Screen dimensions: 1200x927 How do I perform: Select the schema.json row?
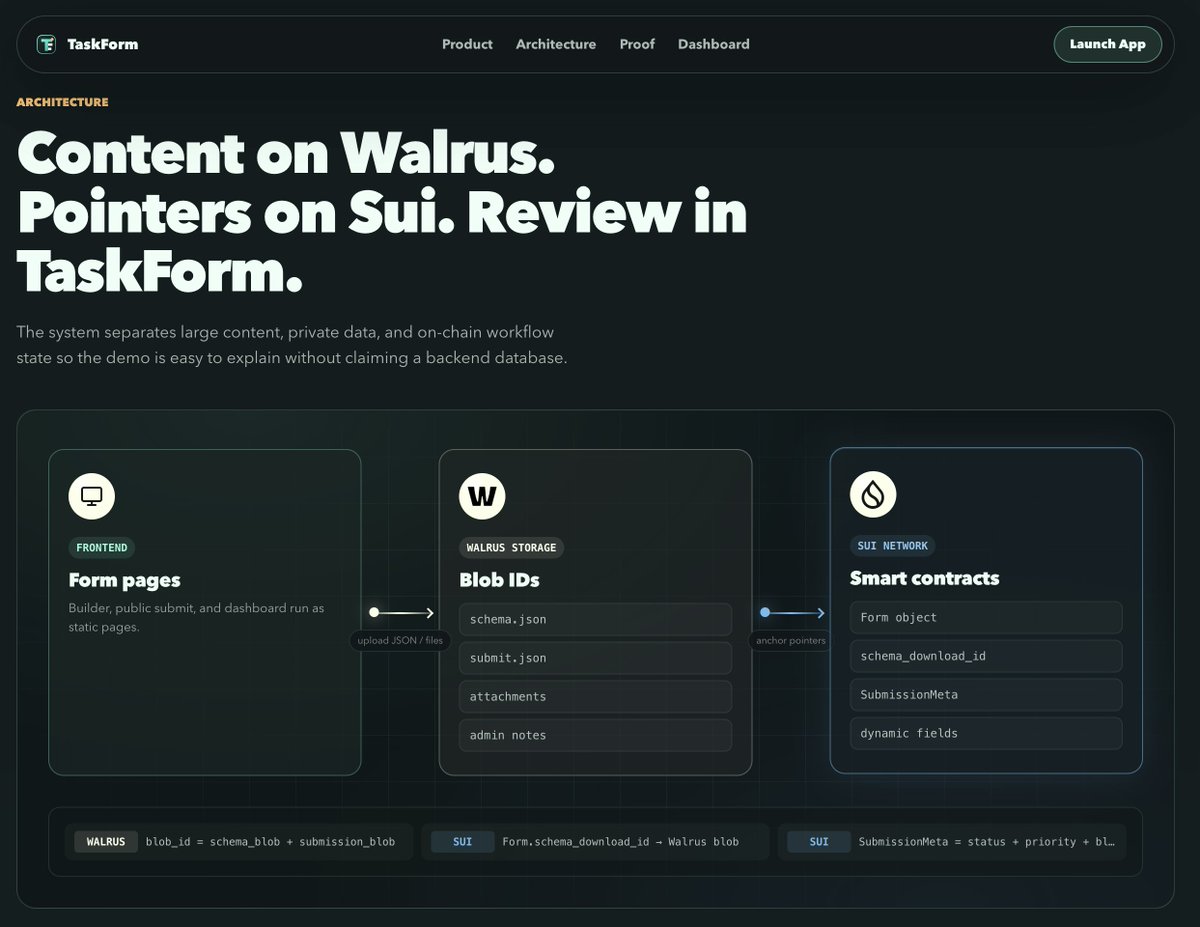point(595,619)
